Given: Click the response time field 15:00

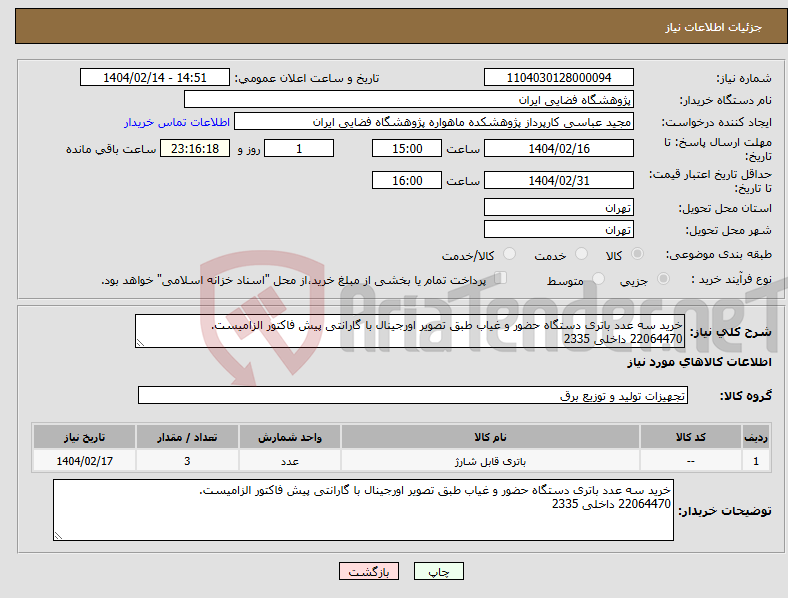Looking at the screenshot, I should (407, 148).
